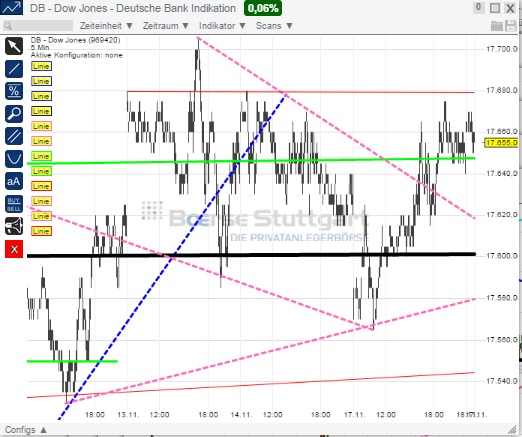The image size is (522, 437).
Task: Click the topmost Linie label in the legend
Action: click(x=41, y=66)
